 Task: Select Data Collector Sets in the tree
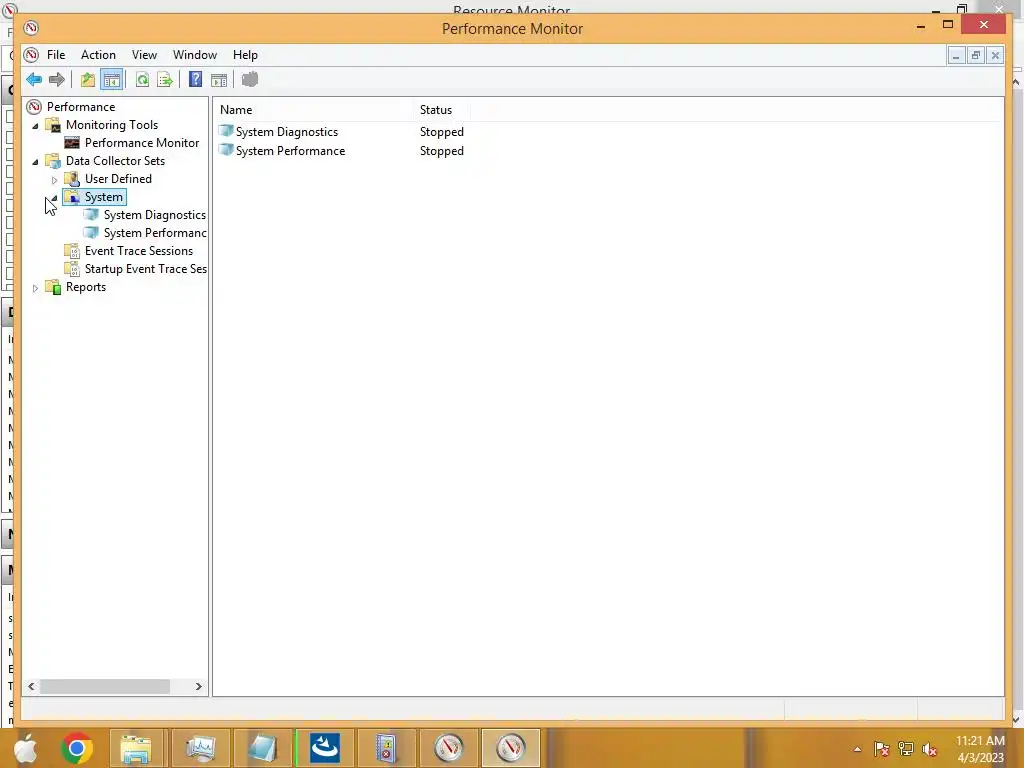115,161
